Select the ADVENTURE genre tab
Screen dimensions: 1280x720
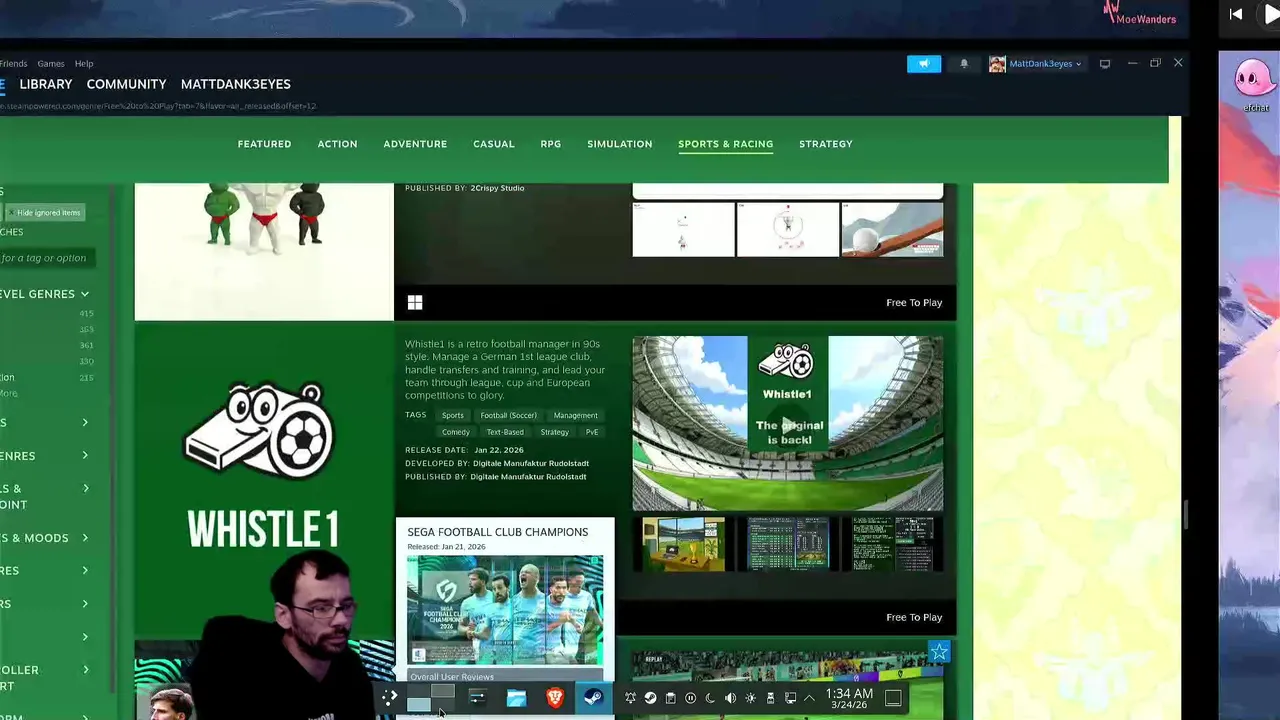(x=415, y=144)
